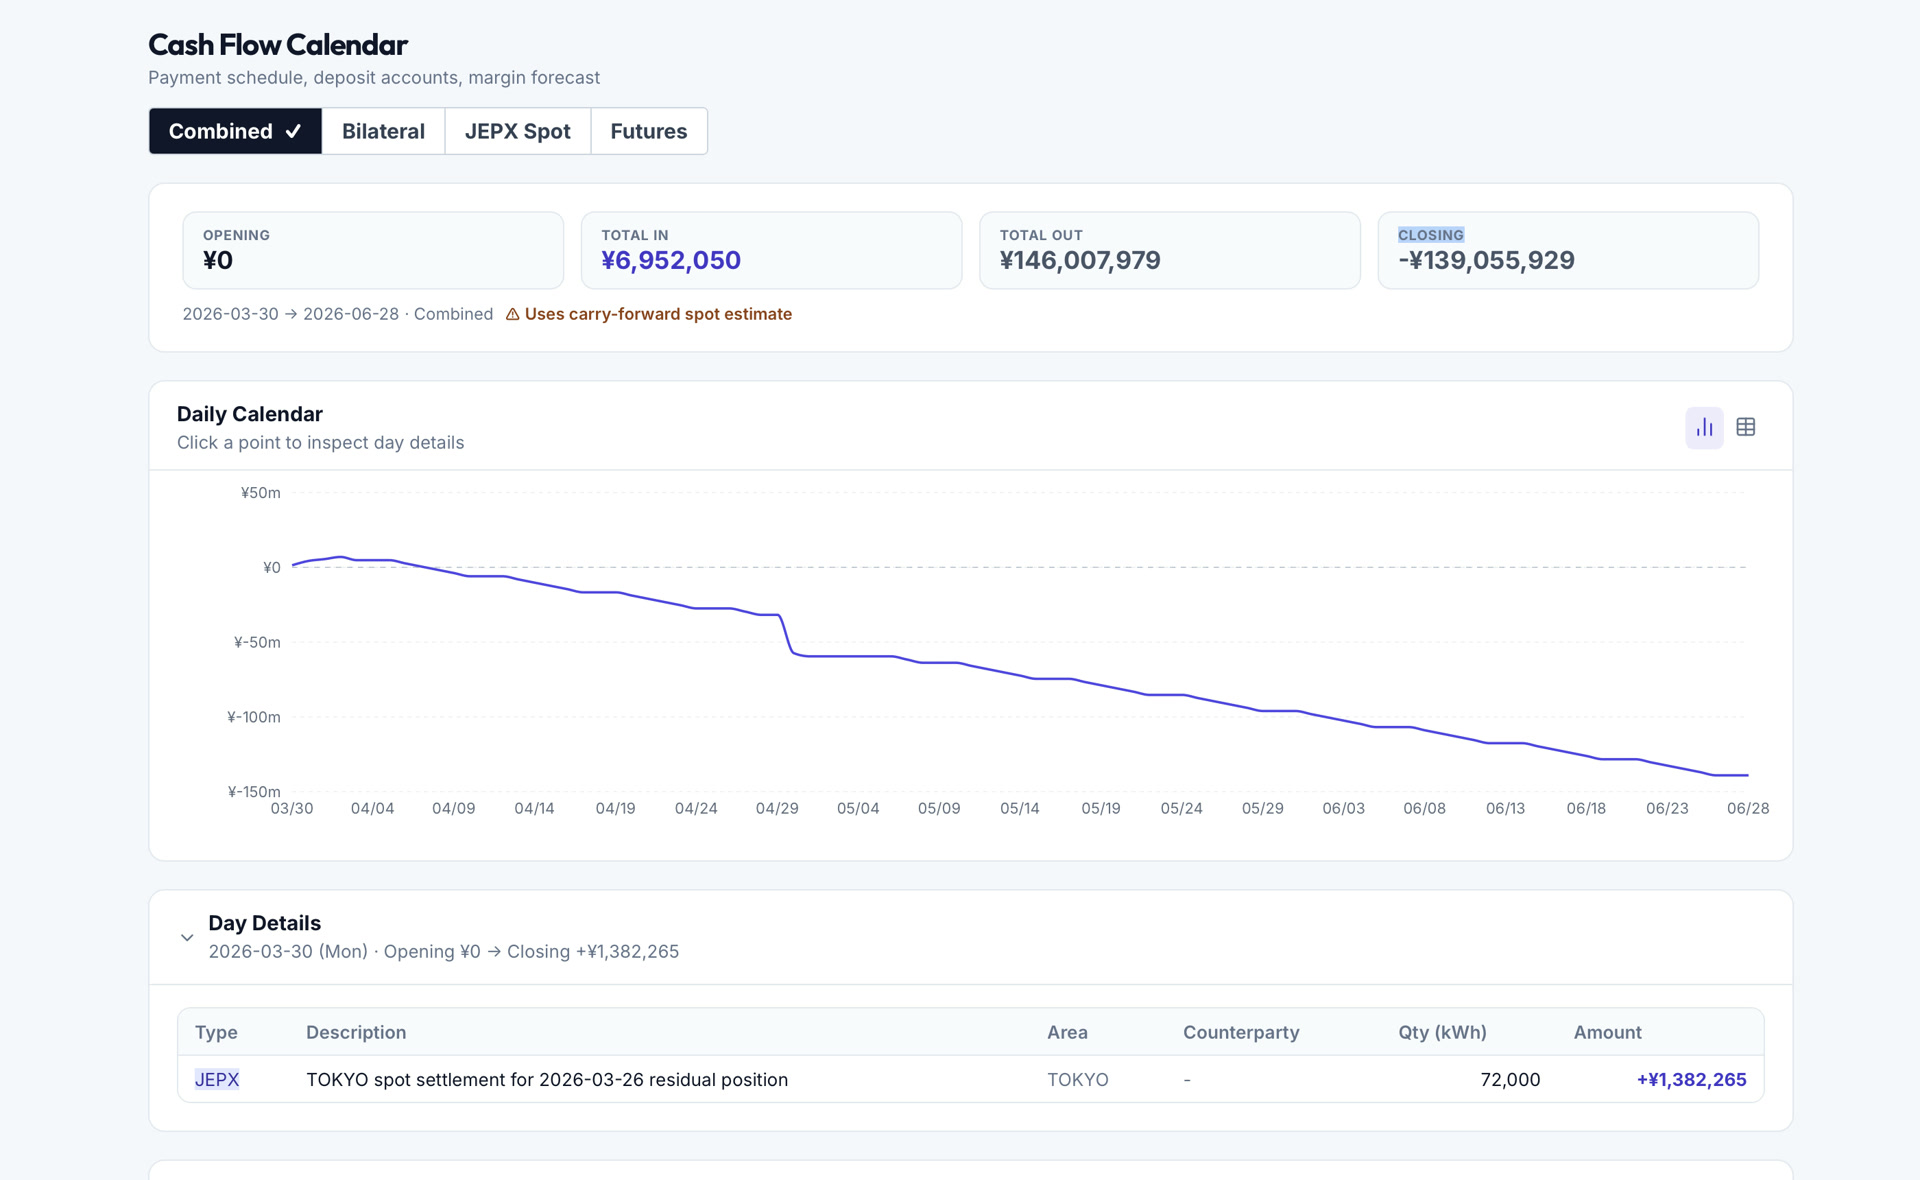1920x1180 pixels.
Task: Select the TOTAL IN summary card
Action: tap(771, 249)
